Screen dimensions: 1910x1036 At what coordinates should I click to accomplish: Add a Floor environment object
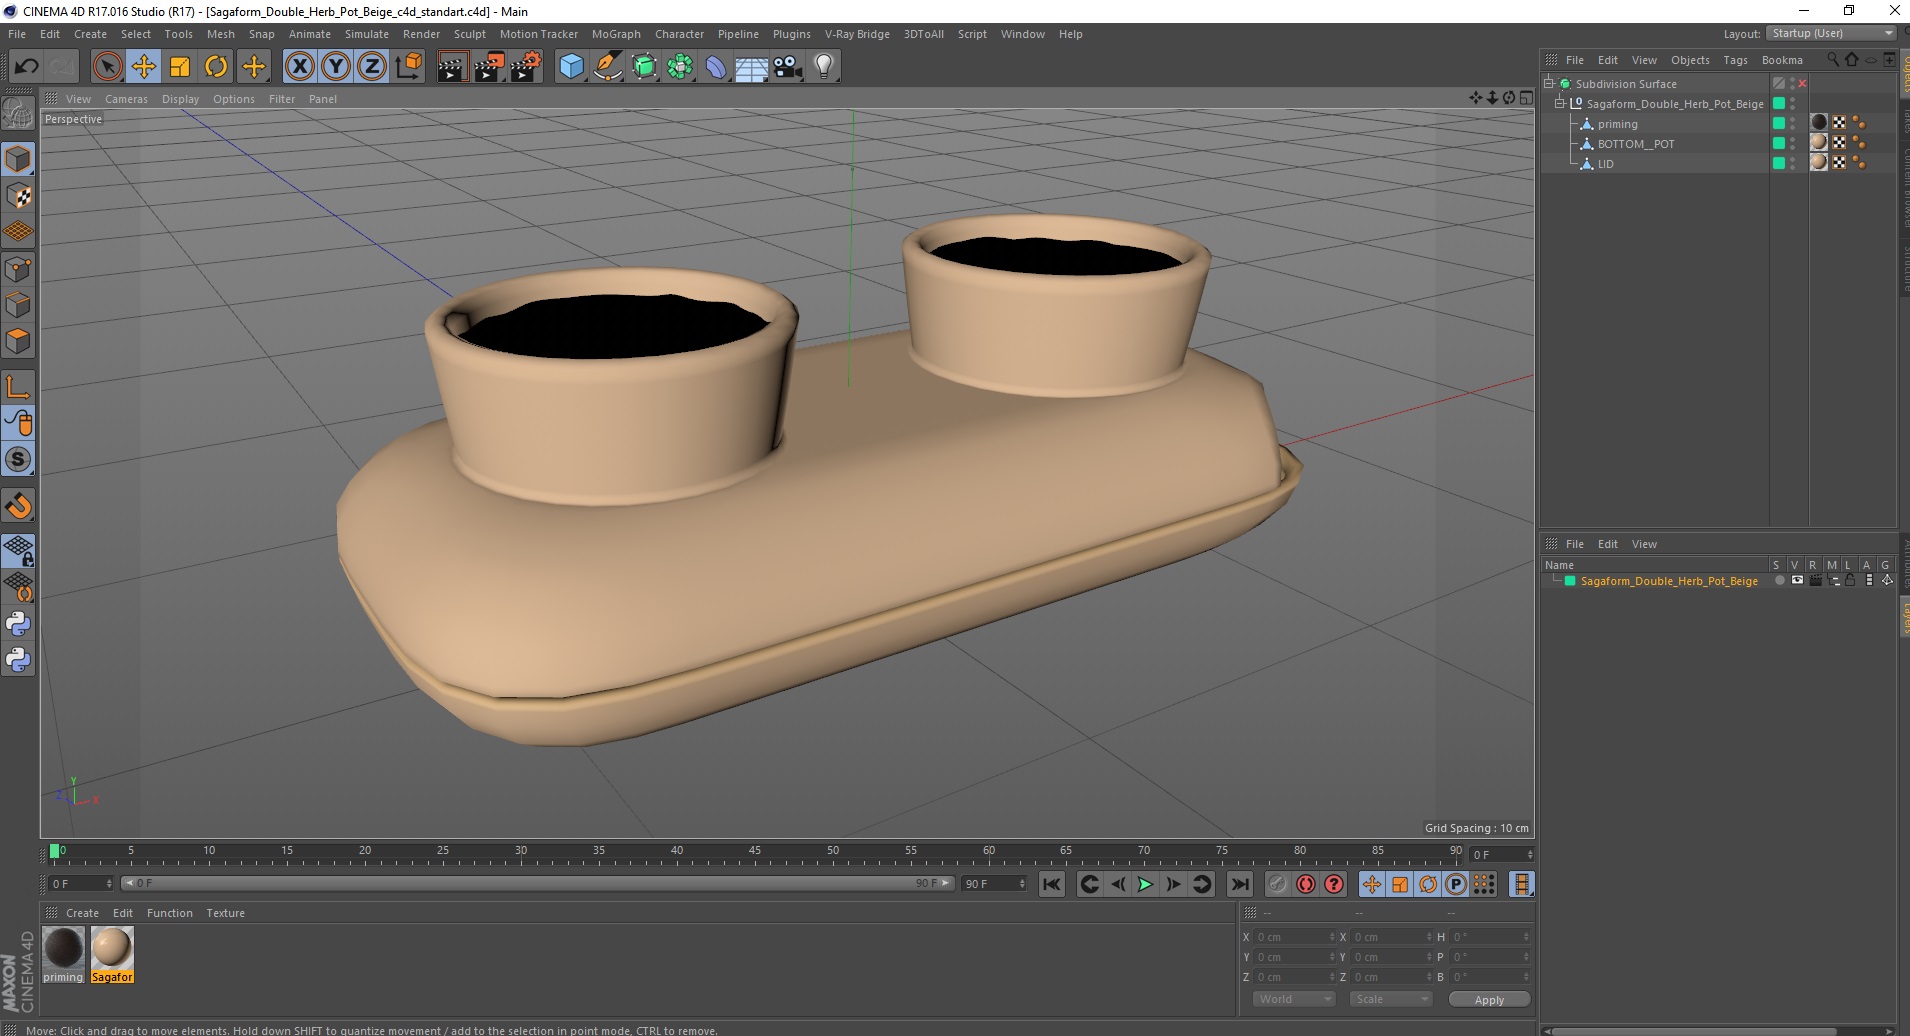pyautogui.click(x=752, y=67)
